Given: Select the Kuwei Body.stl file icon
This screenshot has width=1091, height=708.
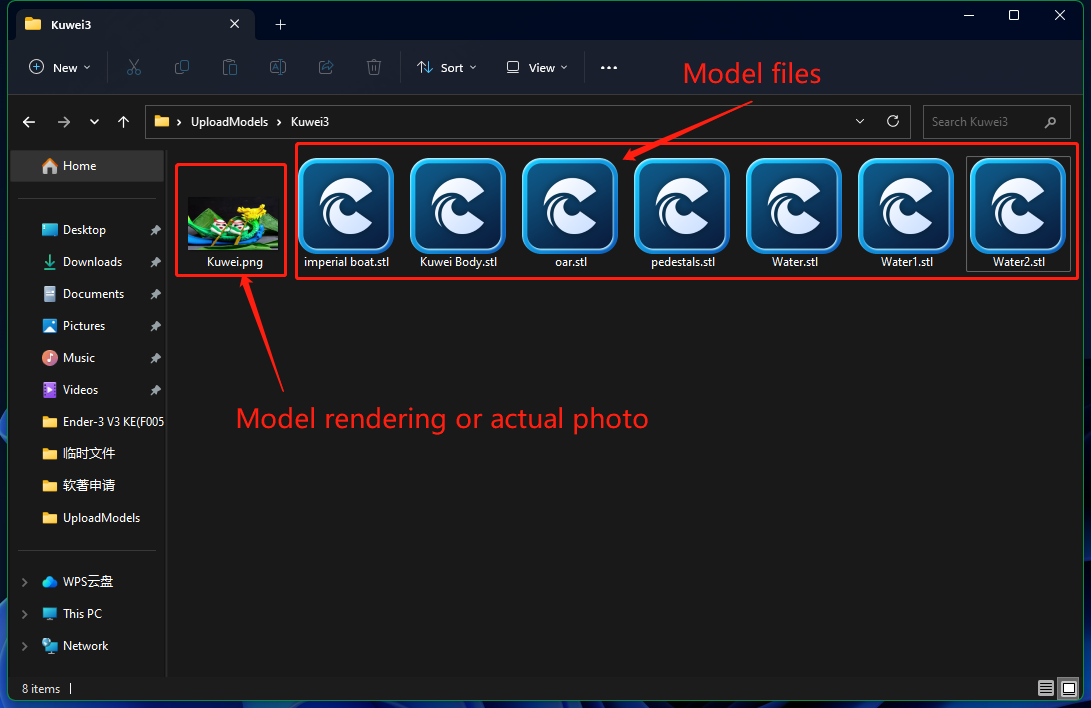Looking at the screenshot, I should (458, 208).
